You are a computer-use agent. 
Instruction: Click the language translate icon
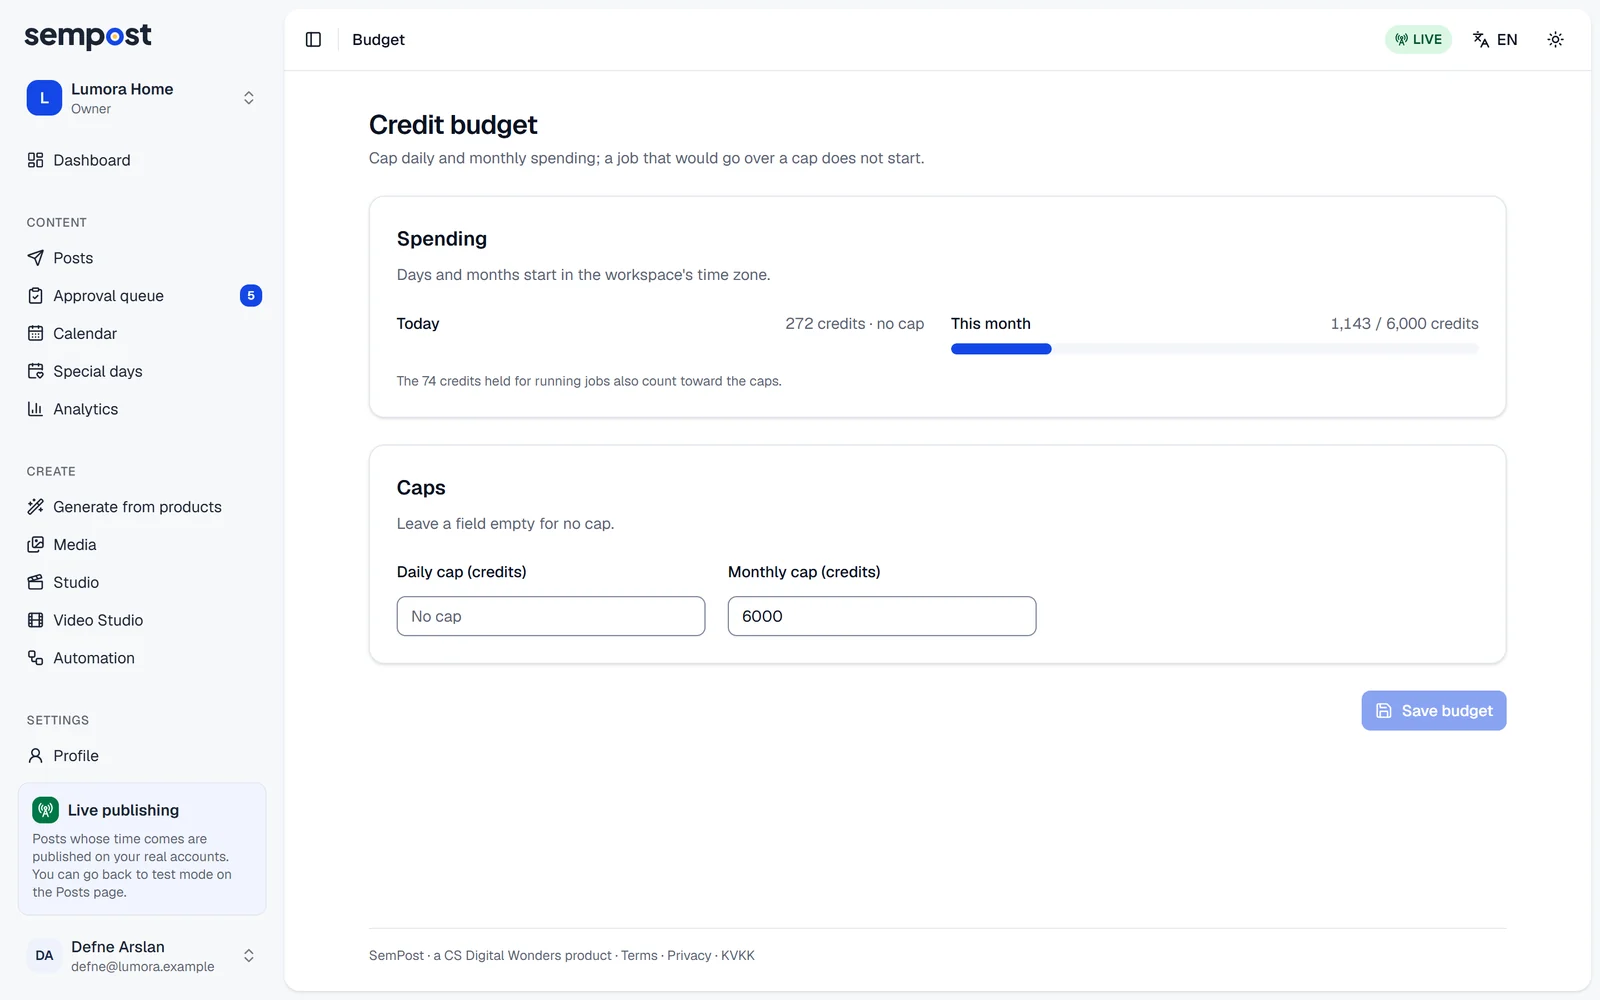1481,40
